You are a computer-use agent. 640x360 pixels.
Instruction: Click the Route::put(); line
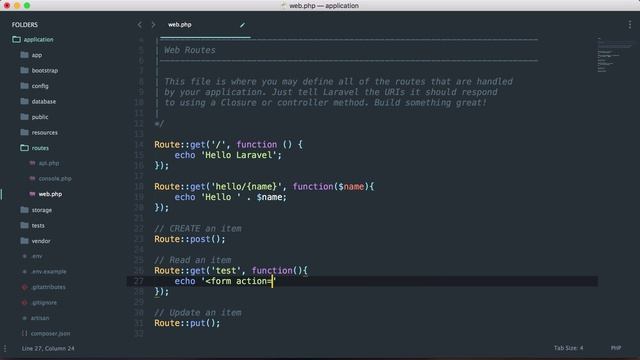[x=187, y=323]
